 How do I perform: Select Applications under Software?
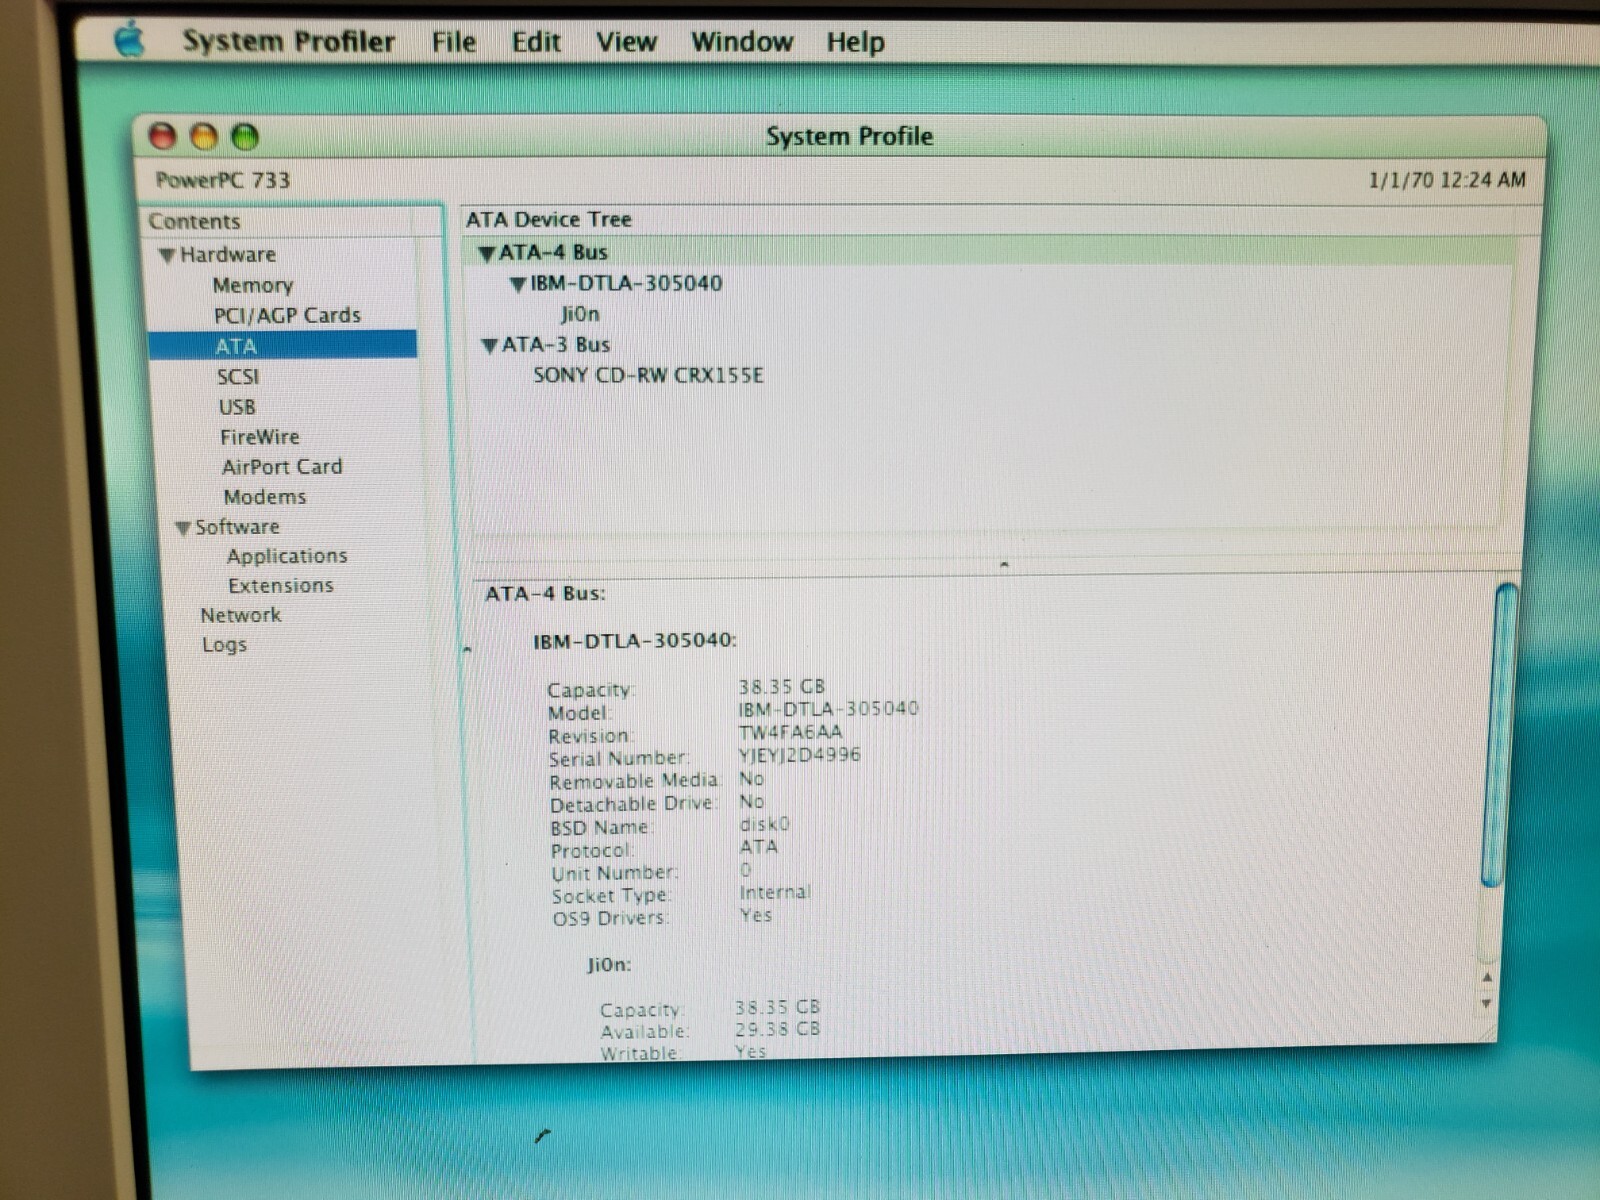click(x=287, y=556)
